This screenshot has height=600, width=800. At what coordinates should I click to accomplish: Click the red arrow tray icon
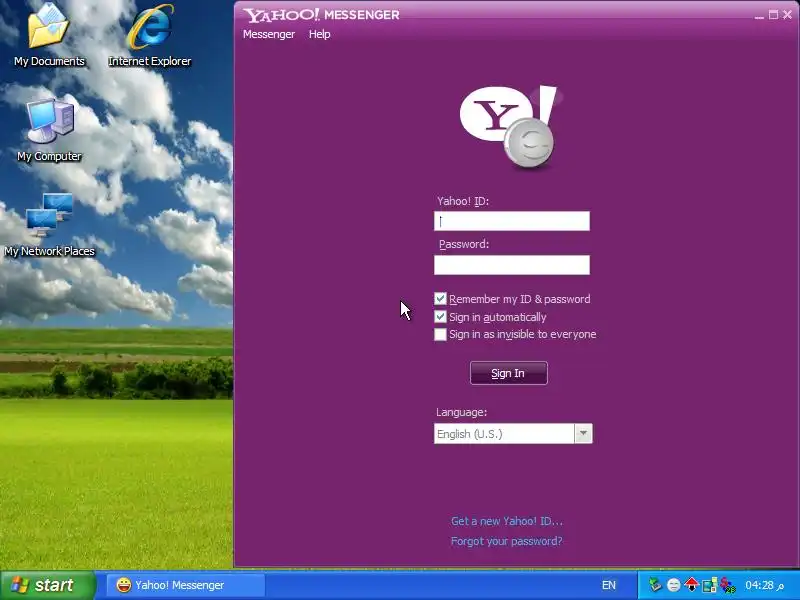[691, 585]
